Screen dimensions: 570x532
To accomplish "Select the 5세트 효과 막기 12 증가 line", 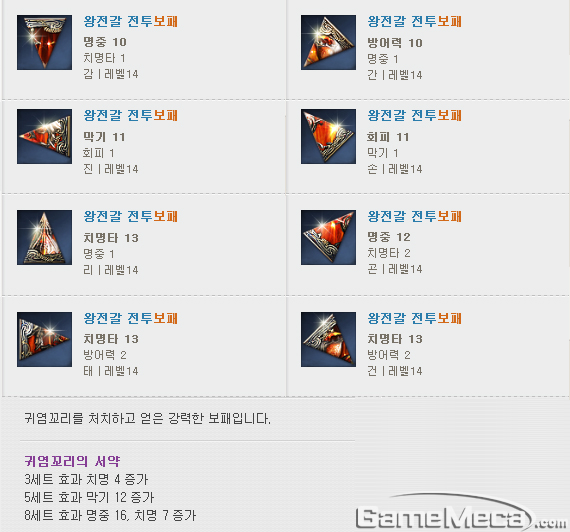I will [89, 497].
